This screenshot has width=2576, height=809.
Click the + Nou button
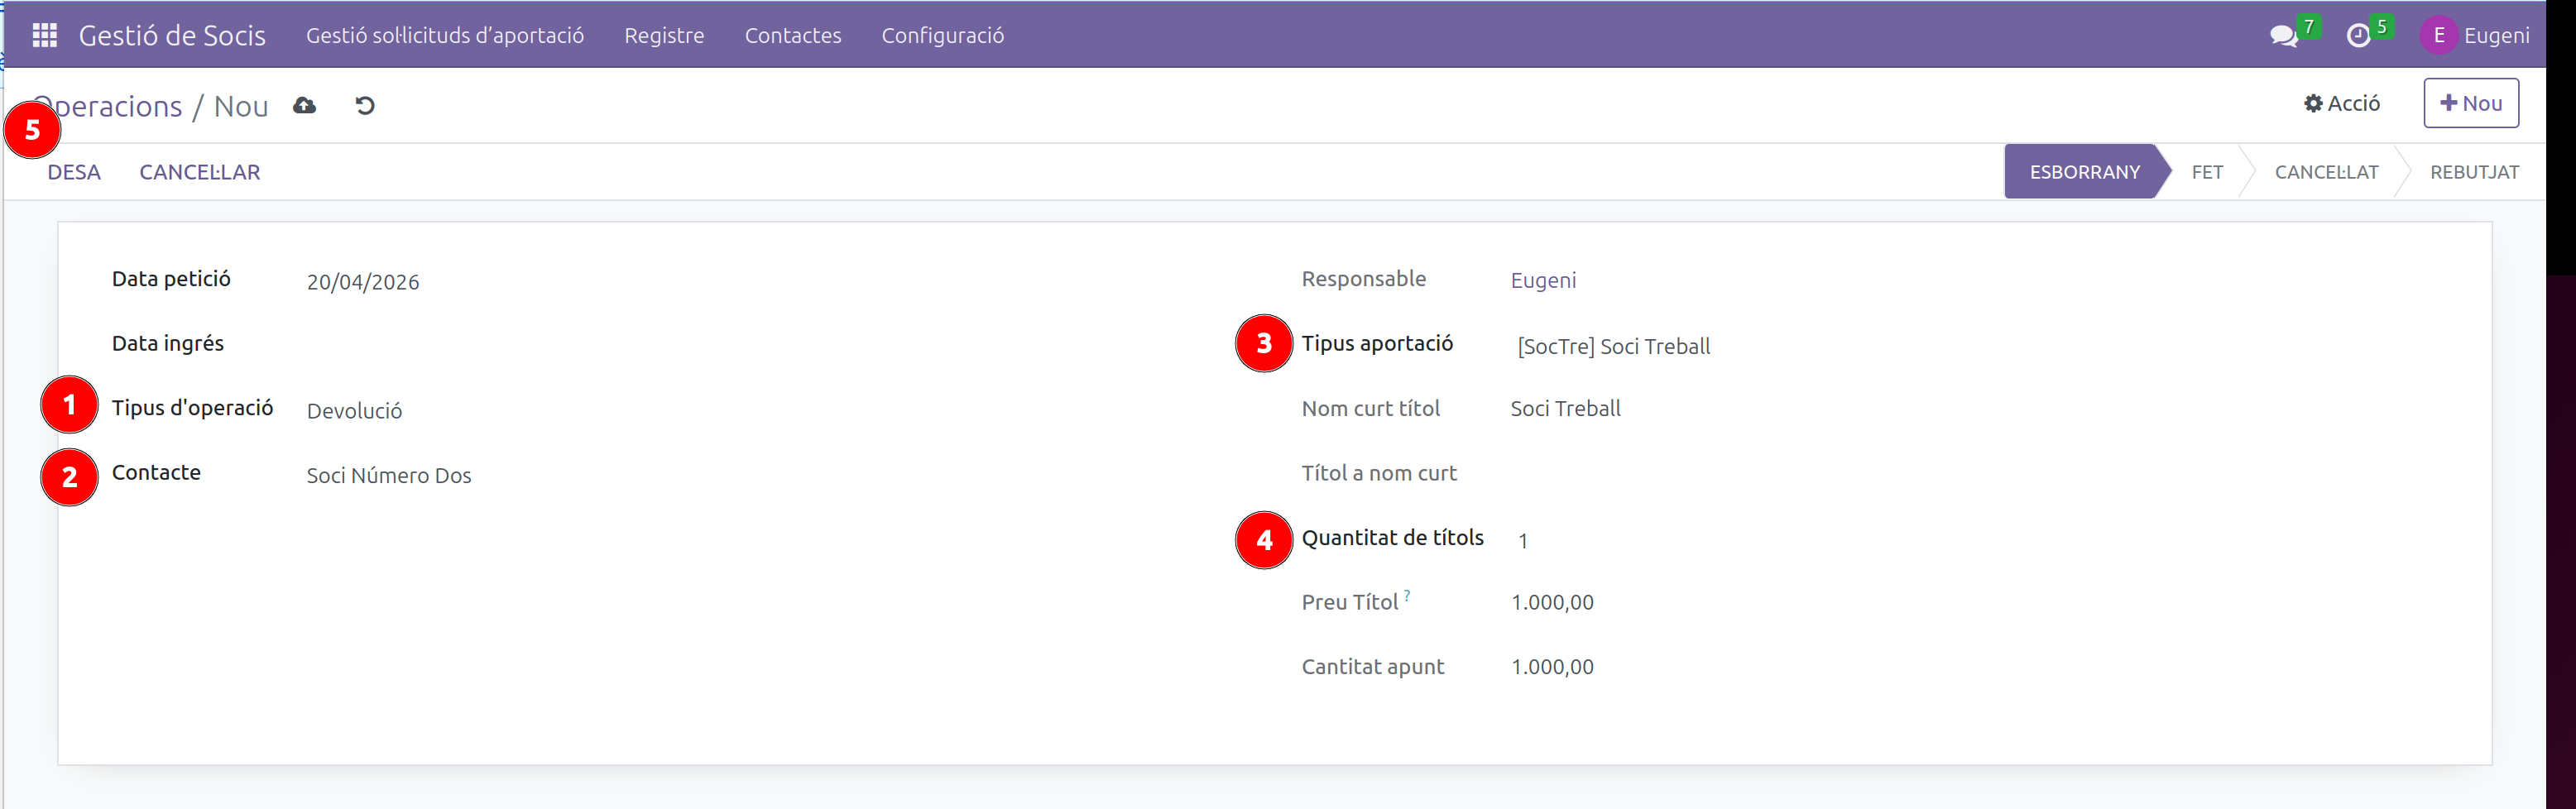point(2470,103)
